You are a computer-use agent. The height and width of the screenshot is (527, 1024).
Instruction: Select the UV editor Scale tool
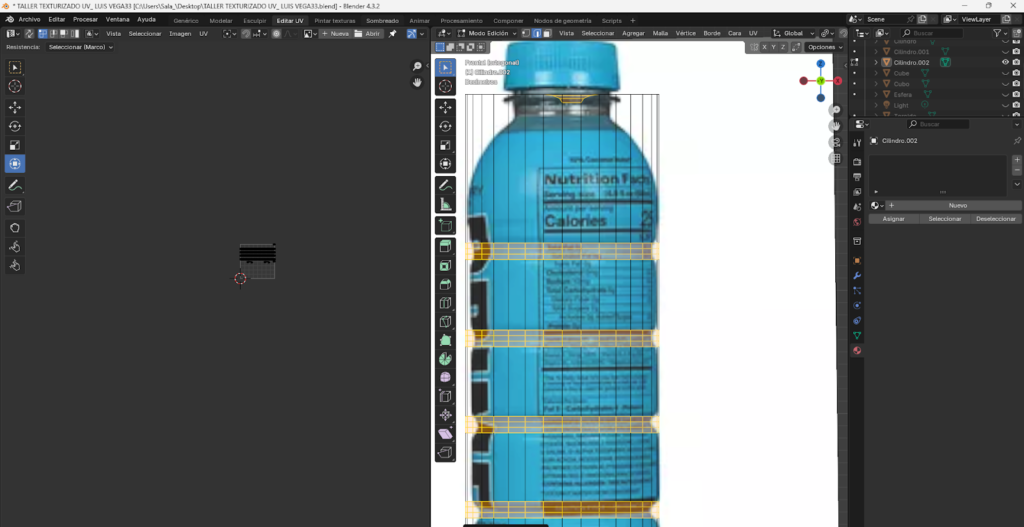(x=15, y=146)
